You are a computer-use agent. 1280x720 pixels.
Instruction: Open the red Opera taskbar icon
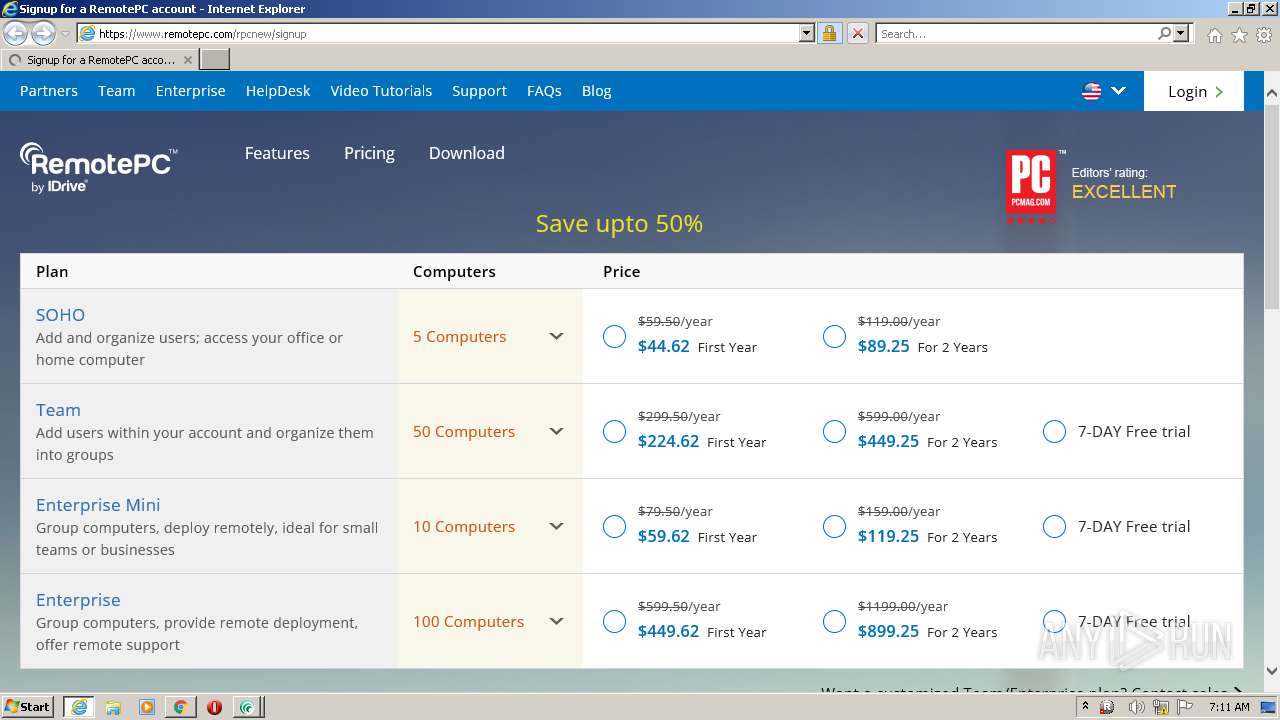coord(214,707)
